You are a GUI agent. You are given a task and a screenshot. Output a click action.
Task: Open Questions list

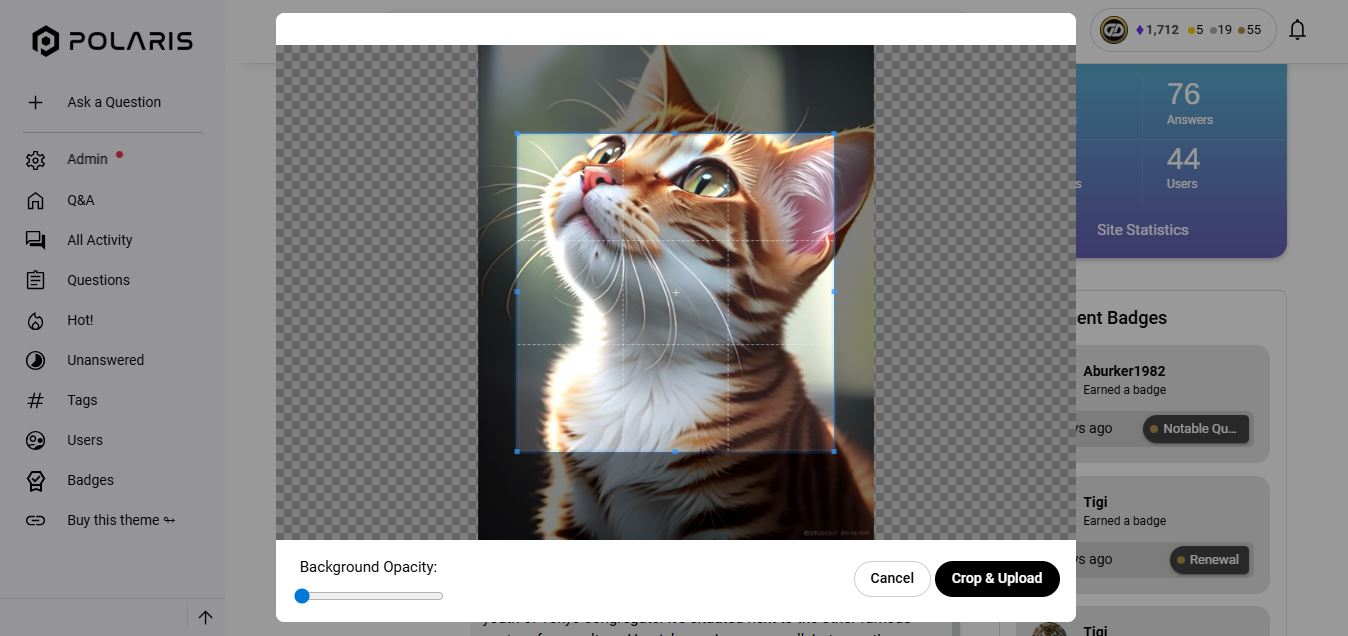coord(98,280)
